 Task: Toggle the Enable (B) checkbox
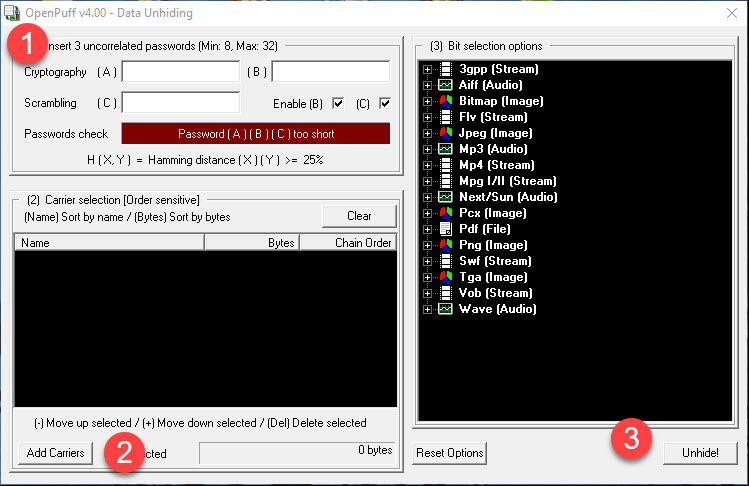[338, 103]
